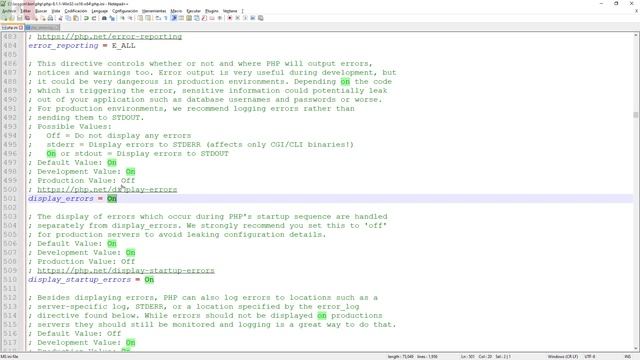Click the Paste toolbar icon

pyautogui.click(x=76, y=18)
